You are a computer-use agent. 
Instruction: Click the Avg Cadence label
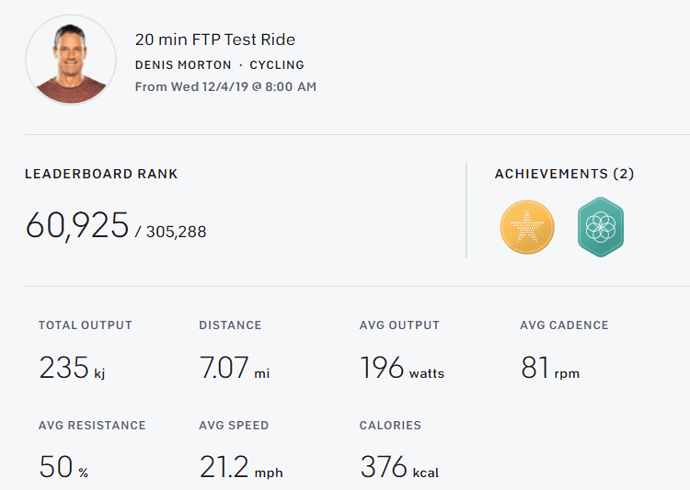pos(564,325)
